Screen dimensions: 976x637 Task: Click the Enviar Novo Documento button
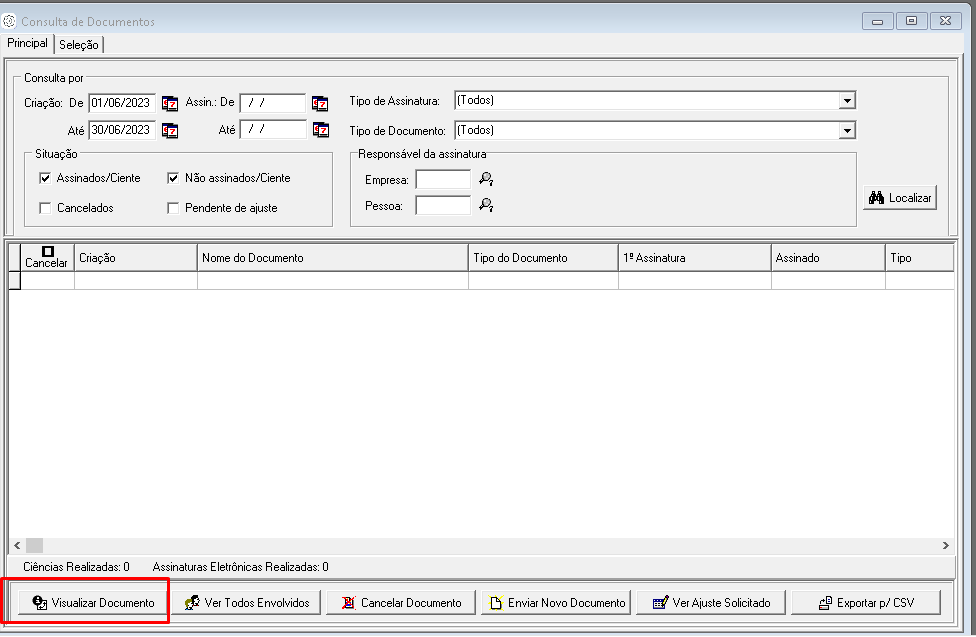tap(556, 603)
